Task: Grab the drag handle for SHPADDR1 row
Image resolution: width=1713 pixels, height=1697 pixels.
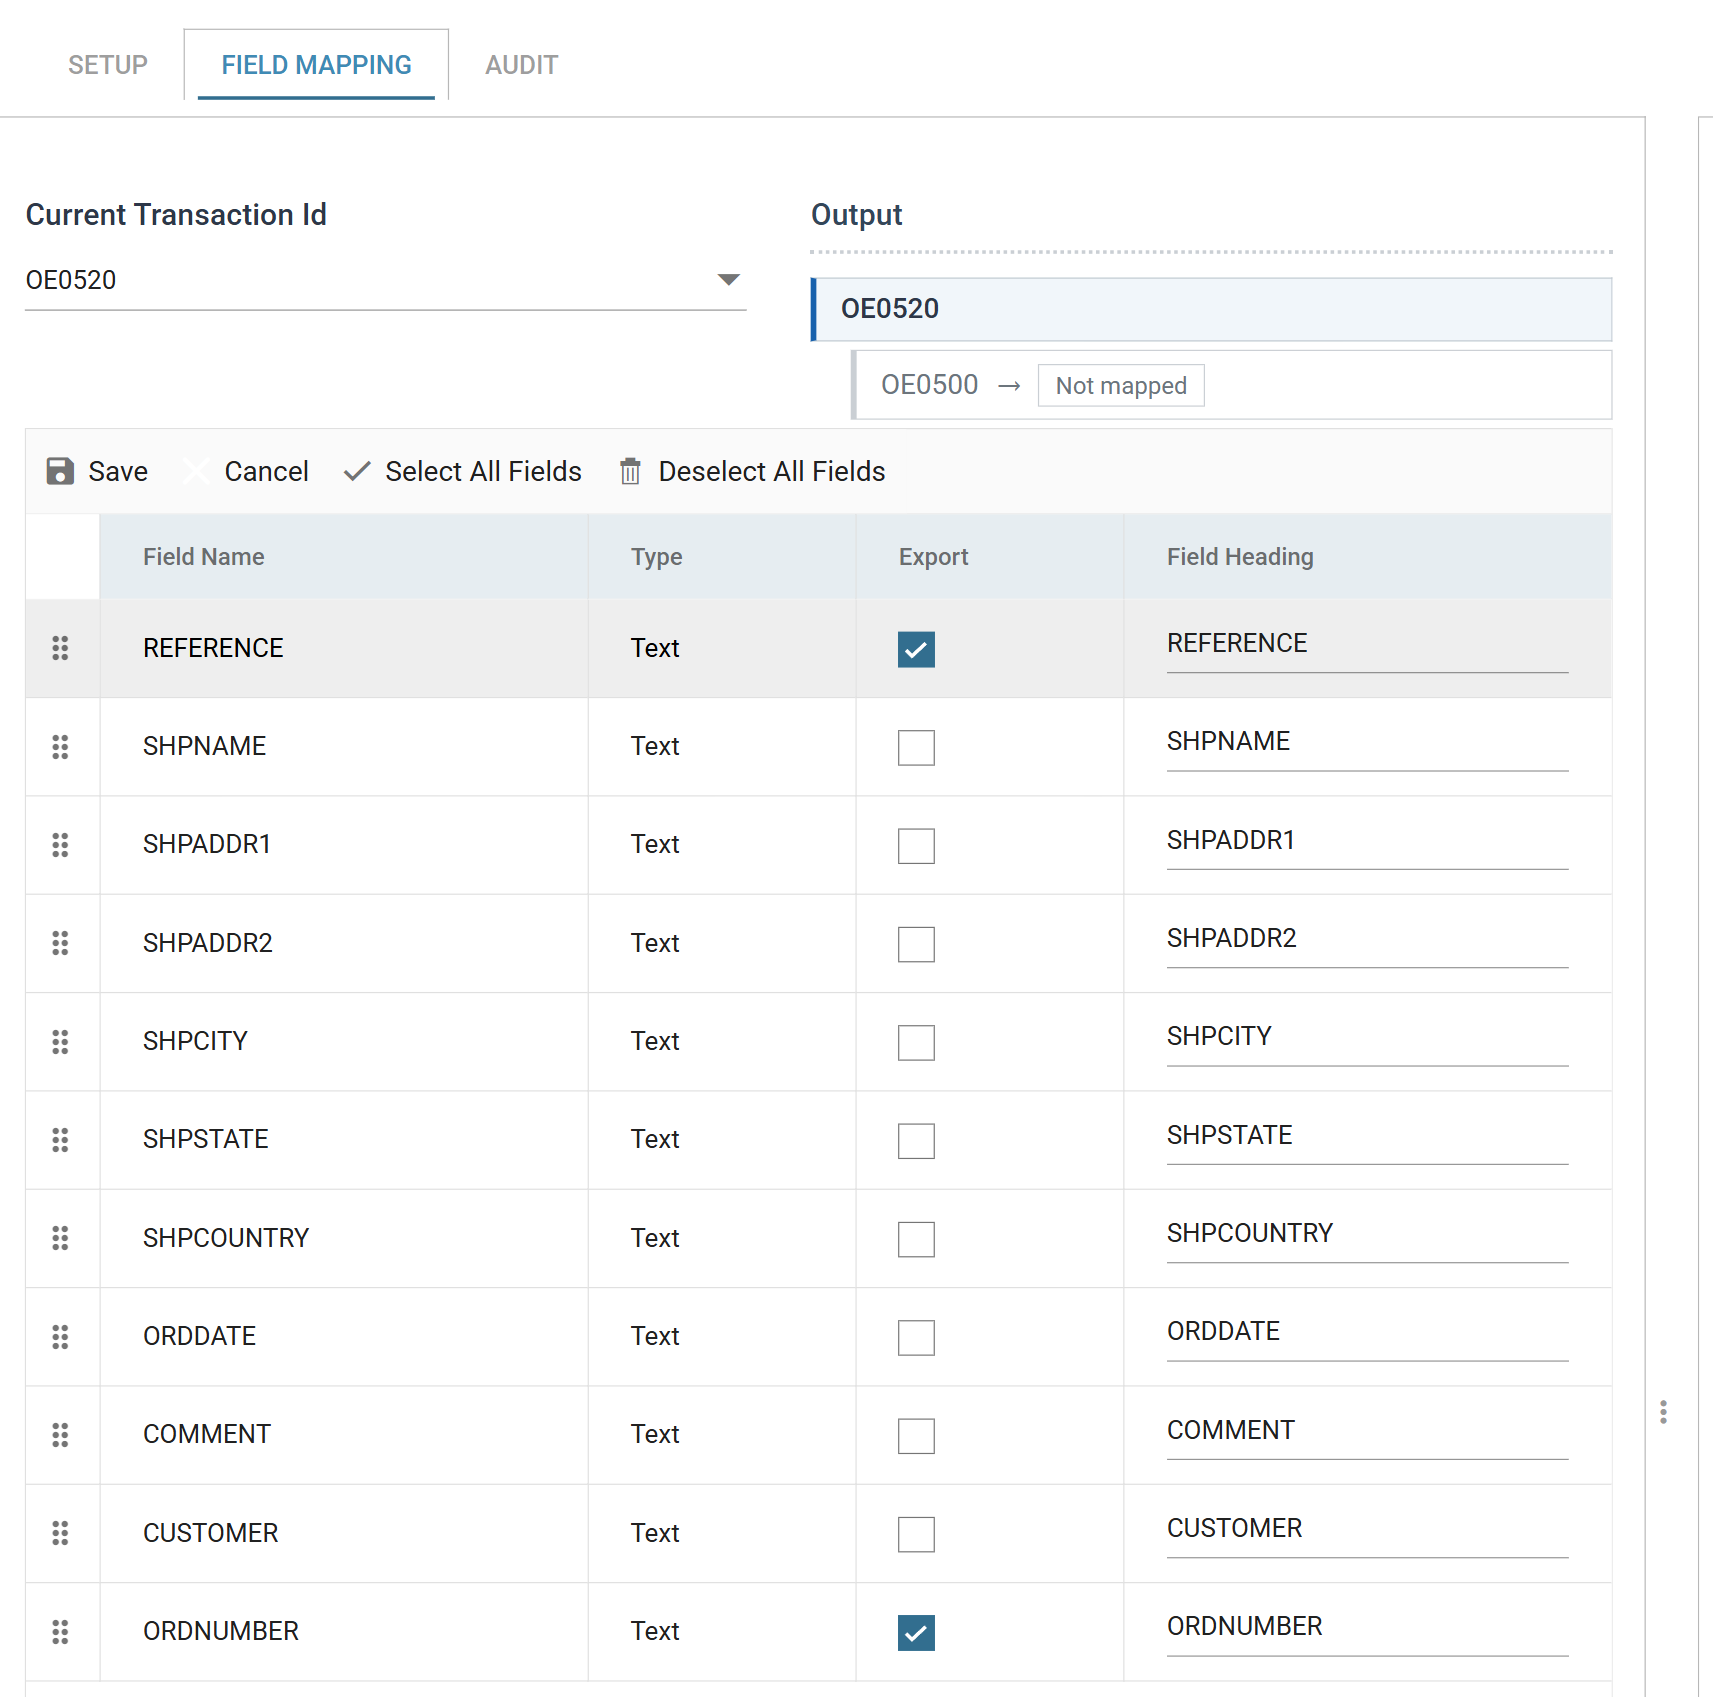Action: point(60,845)
